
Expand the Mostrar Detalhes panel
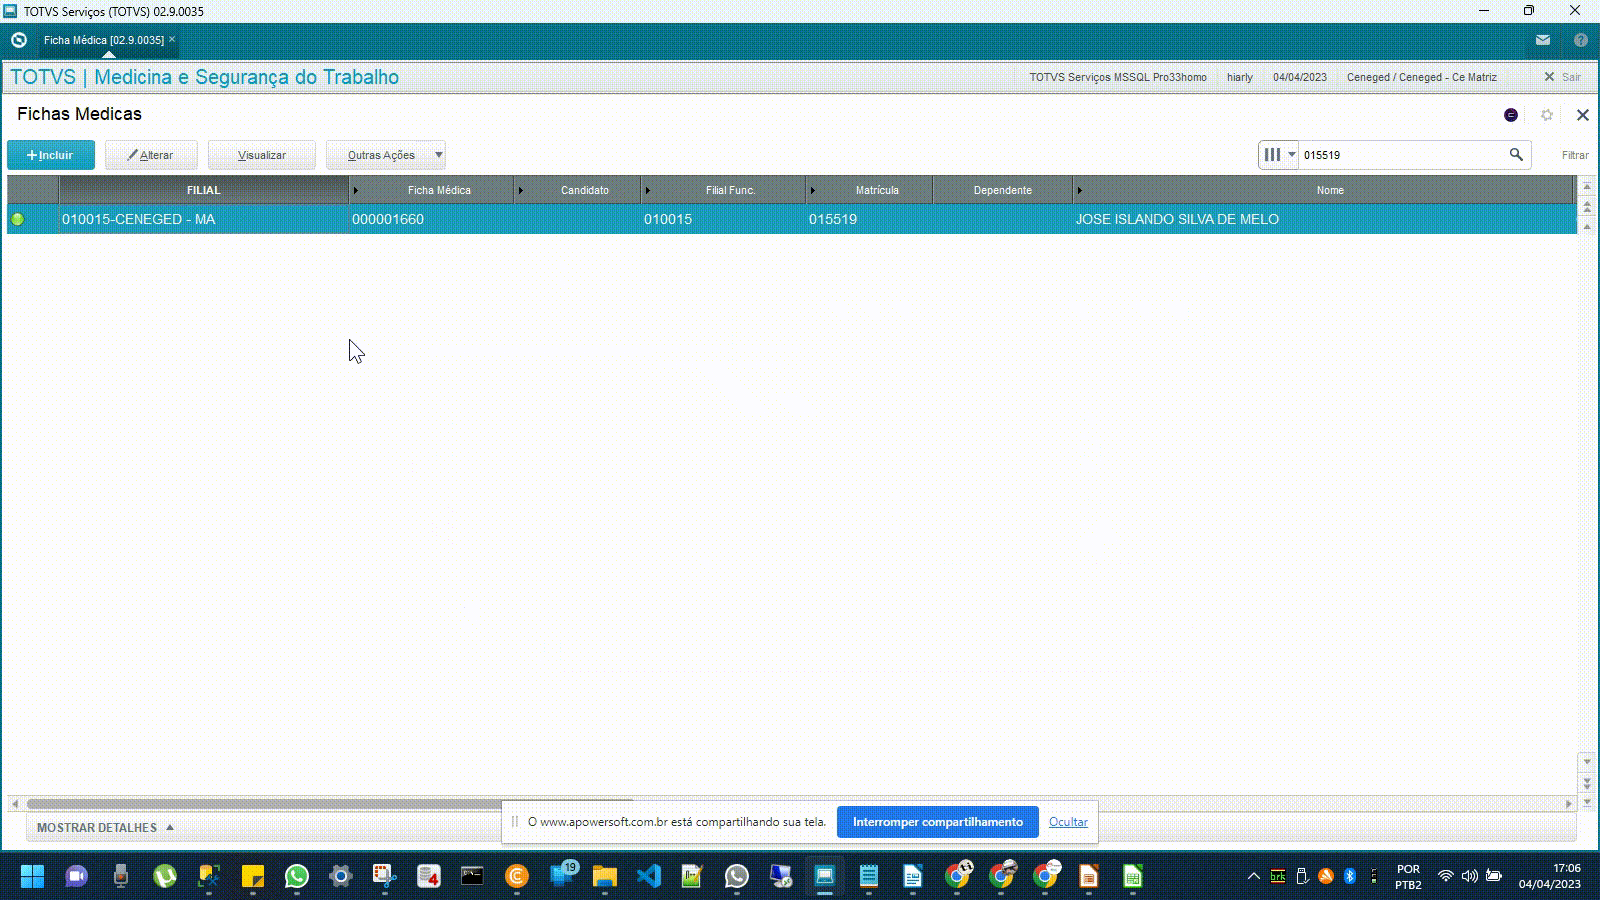[105, 828]
